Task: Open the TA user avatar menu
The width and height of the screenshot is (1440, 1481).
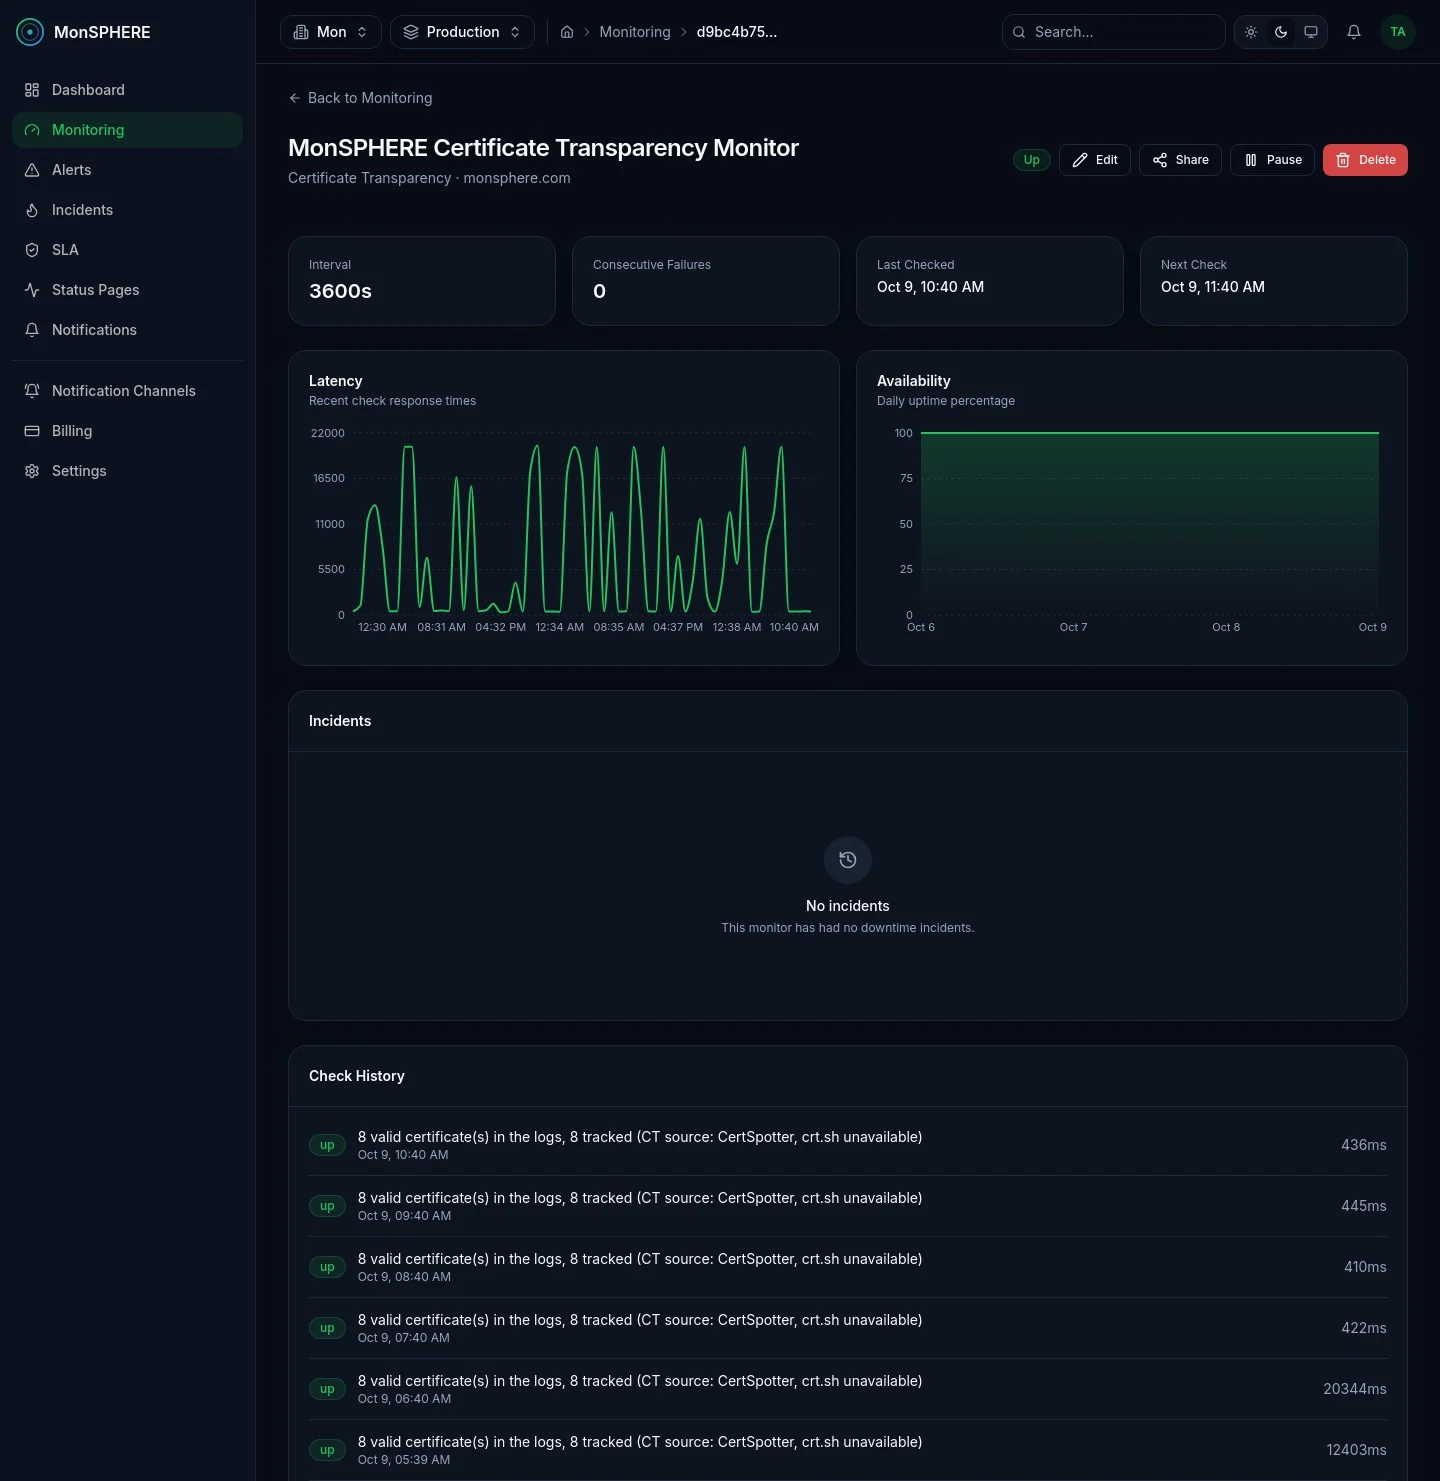Action: pyautogui.click(x=1398, y=32)
